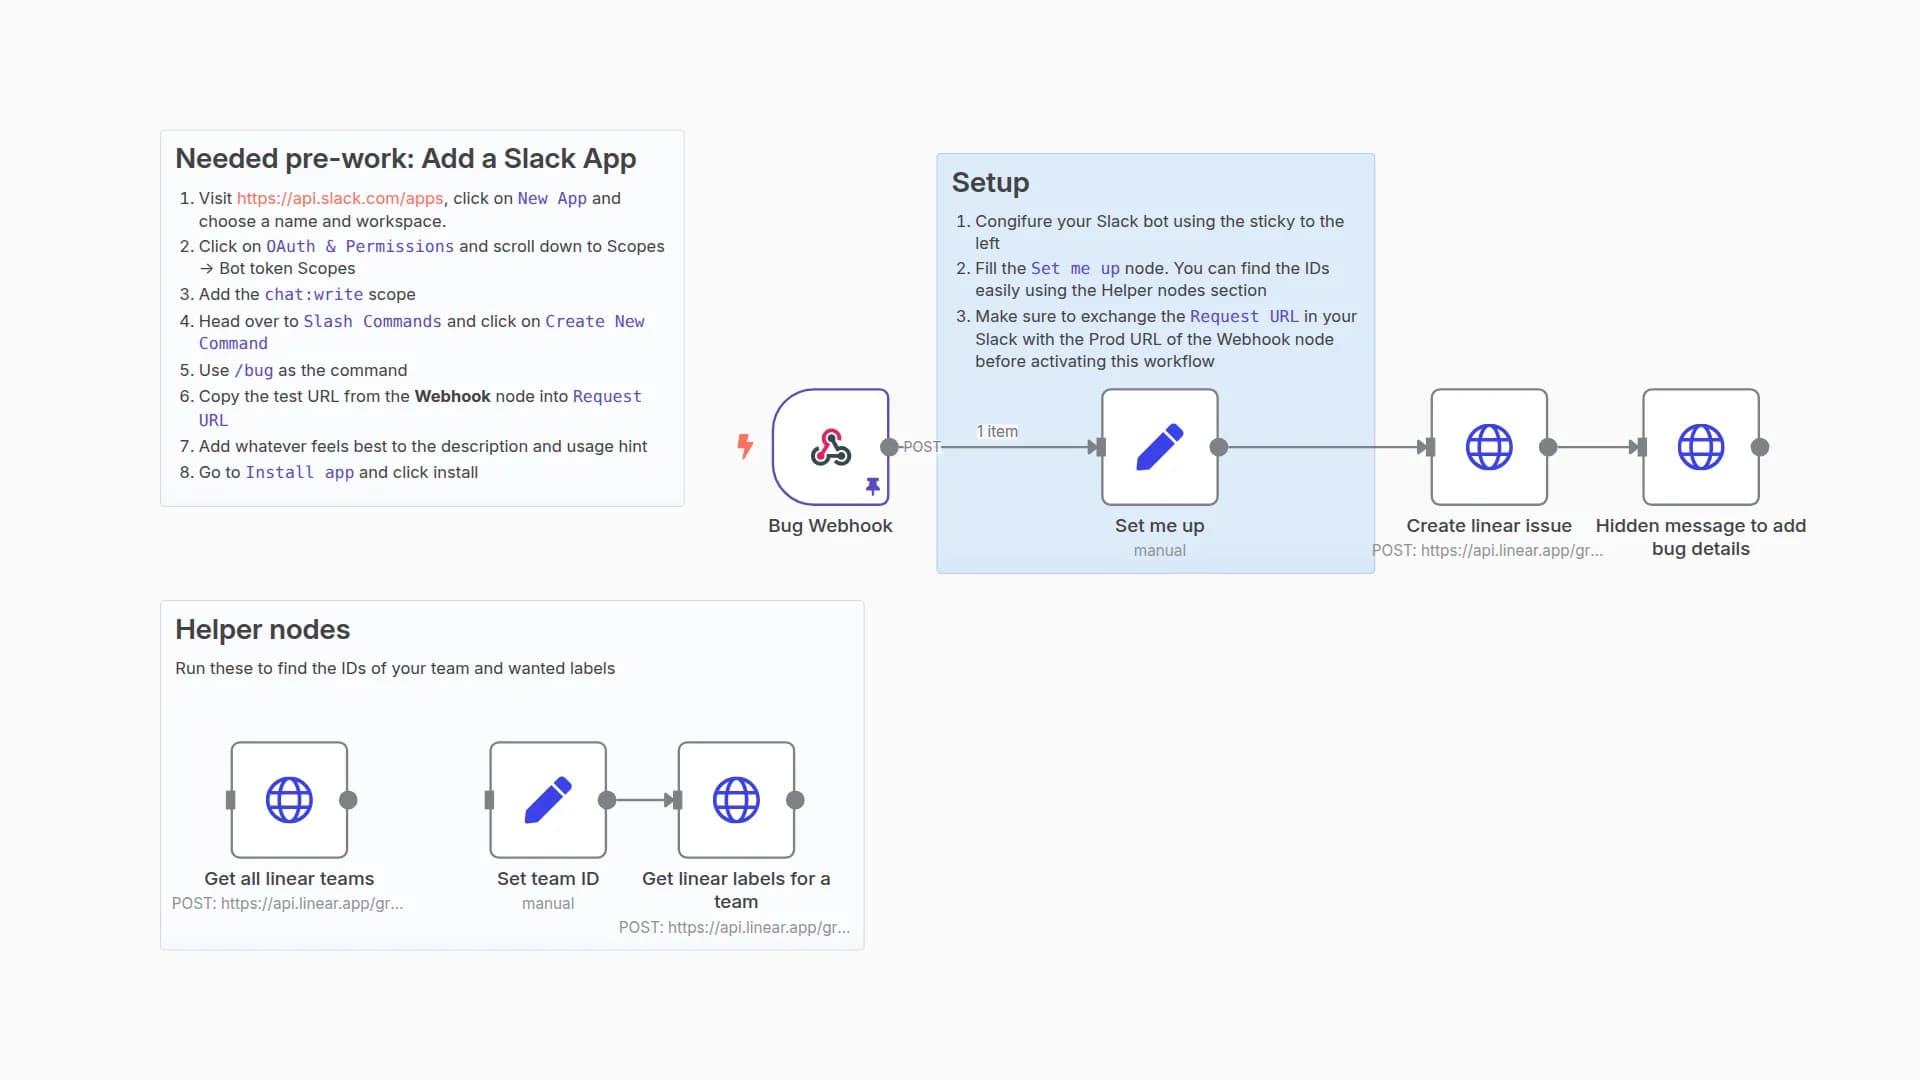
Task: Click the pin icon on Bug Webhook
Action: pyautogui.click(x=873, y=486)
